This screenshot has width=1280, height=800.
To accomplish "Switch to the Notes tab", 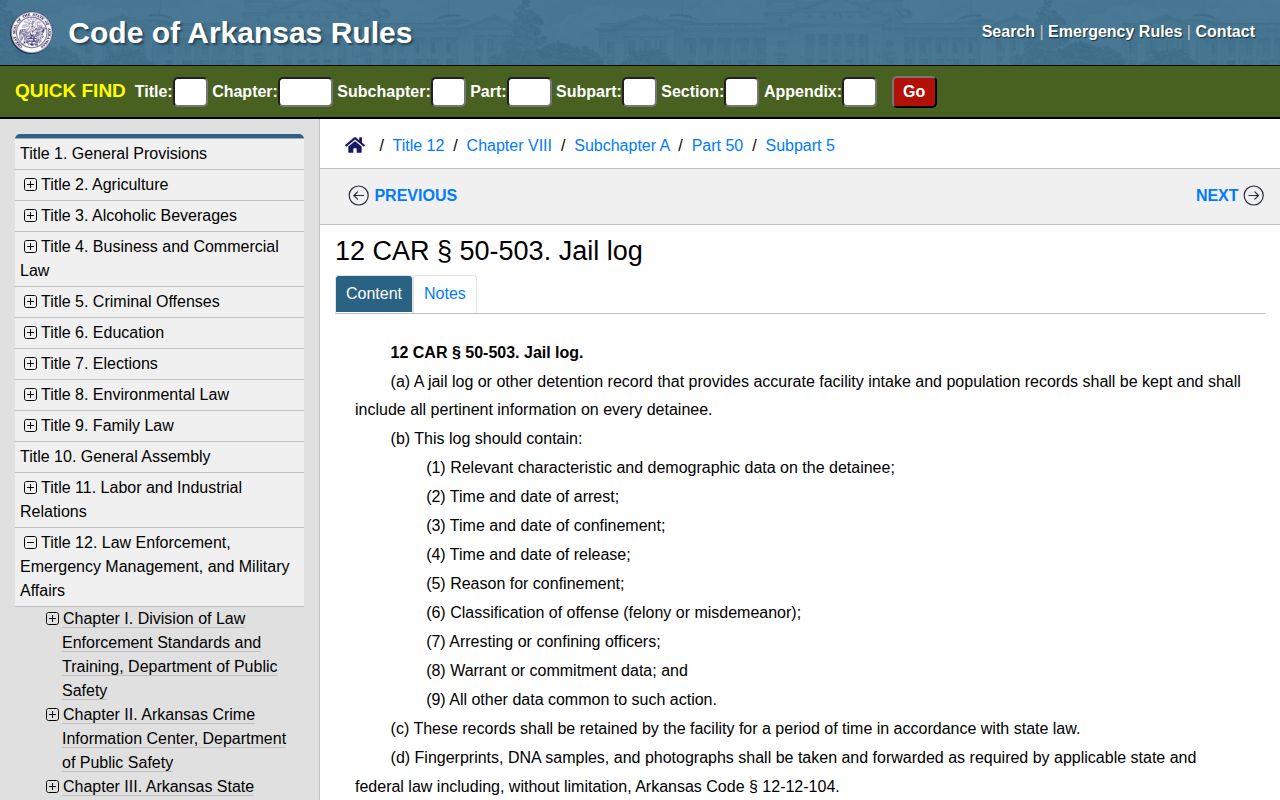I will [445, 293].
